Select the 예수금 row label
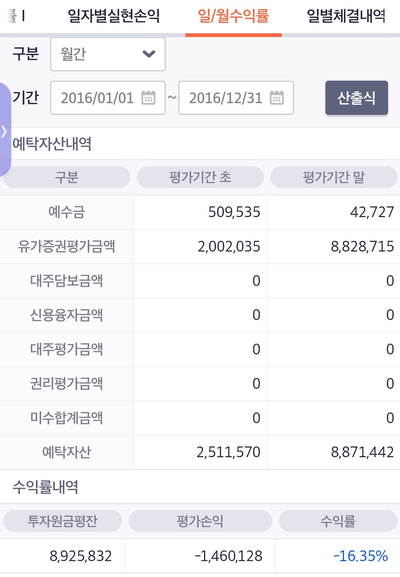This screenshot has height=577, width=400. click(67, 212)
